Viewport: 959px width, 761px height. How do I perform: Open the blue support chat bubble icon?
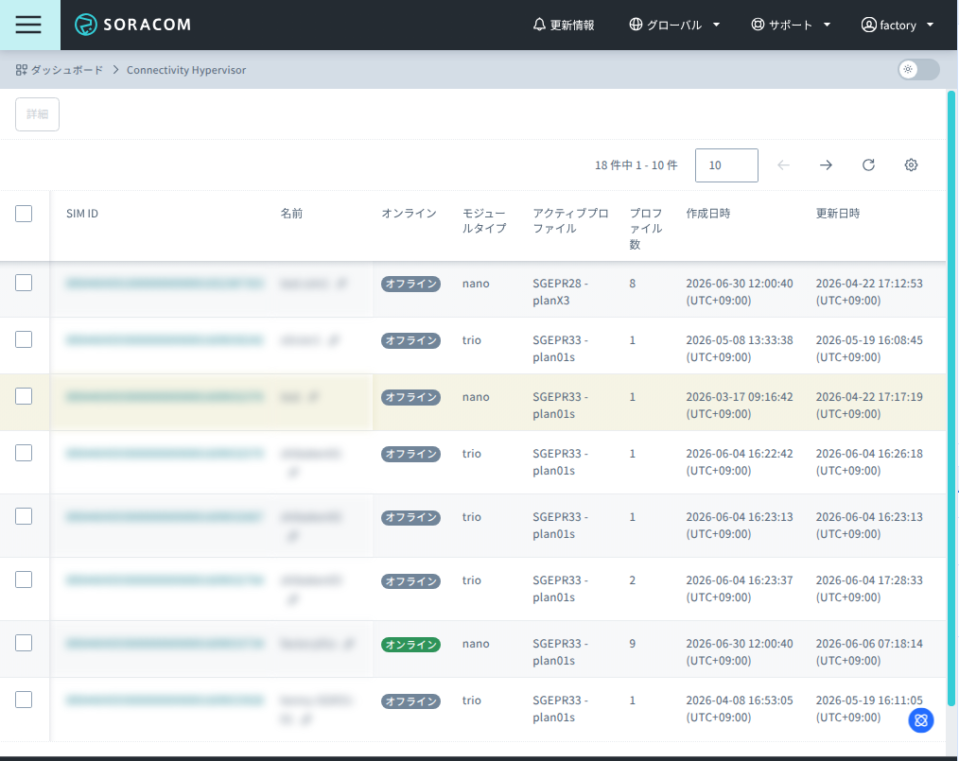tap(920, 721)
